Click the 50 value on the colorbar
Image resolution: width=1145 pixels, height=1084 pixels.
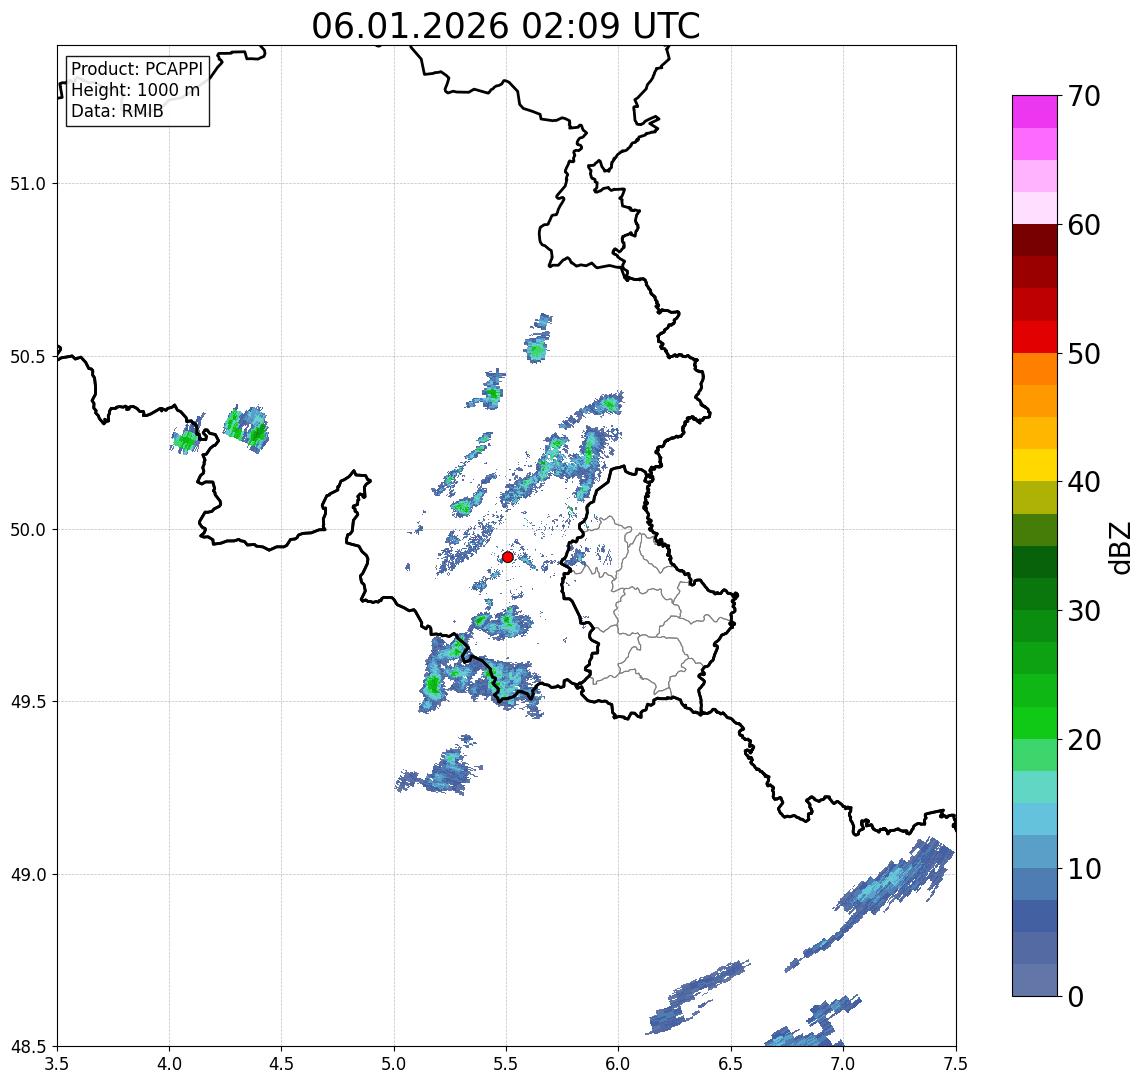point(1084,354)
